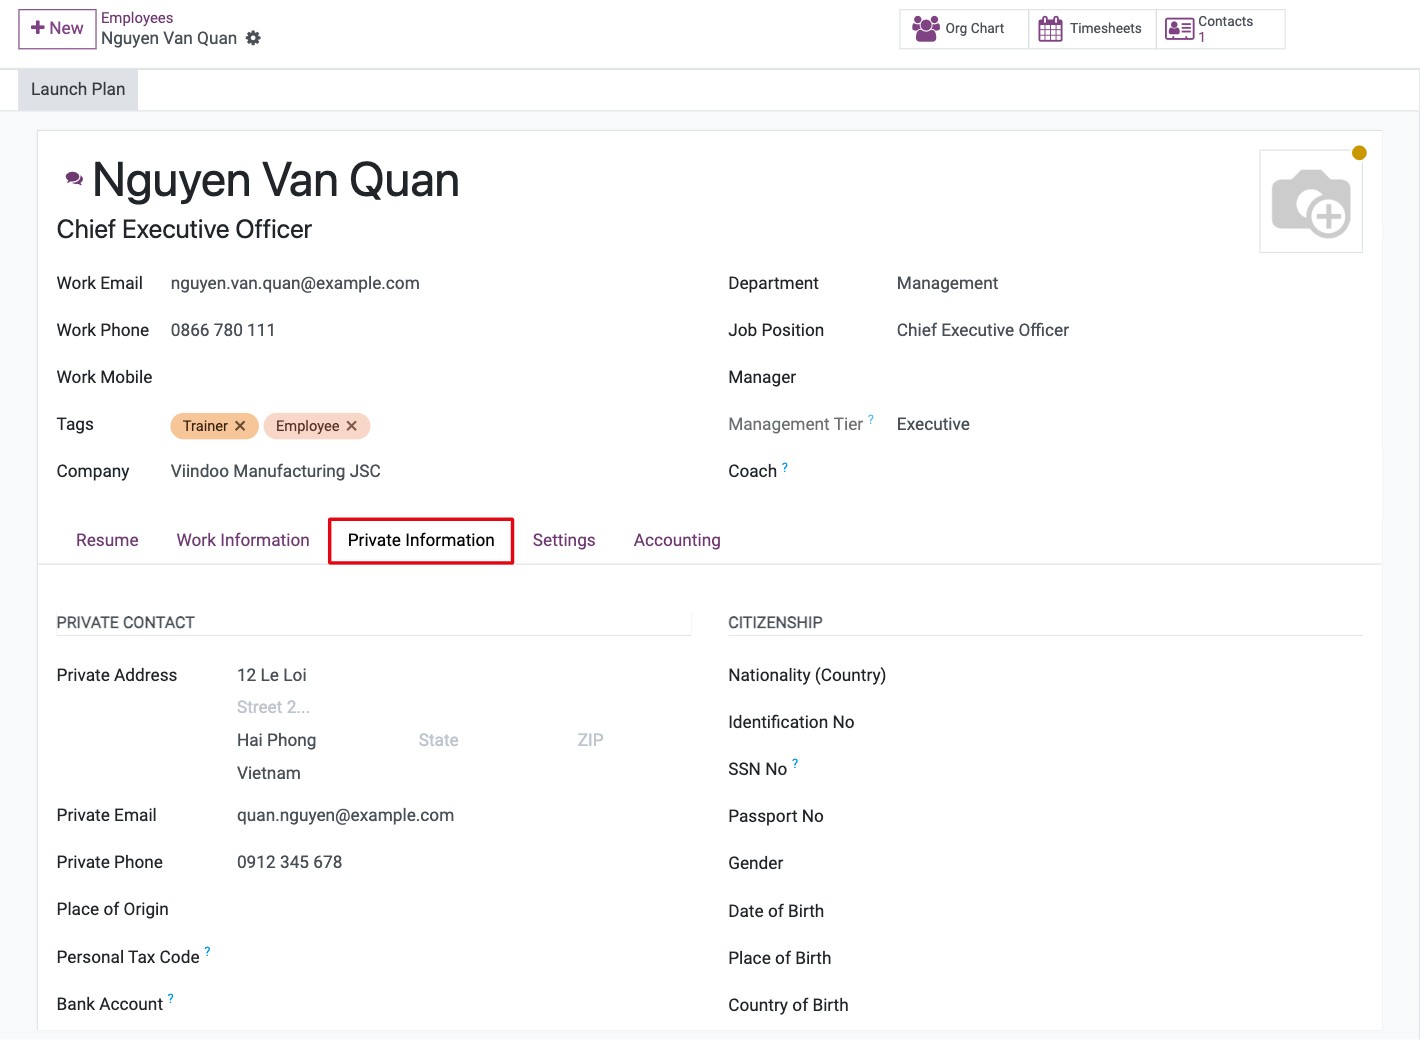This screenshot has width=1420, height=1040.
Task: Edit Private Phone 0912 345 678
Action: 463,863
